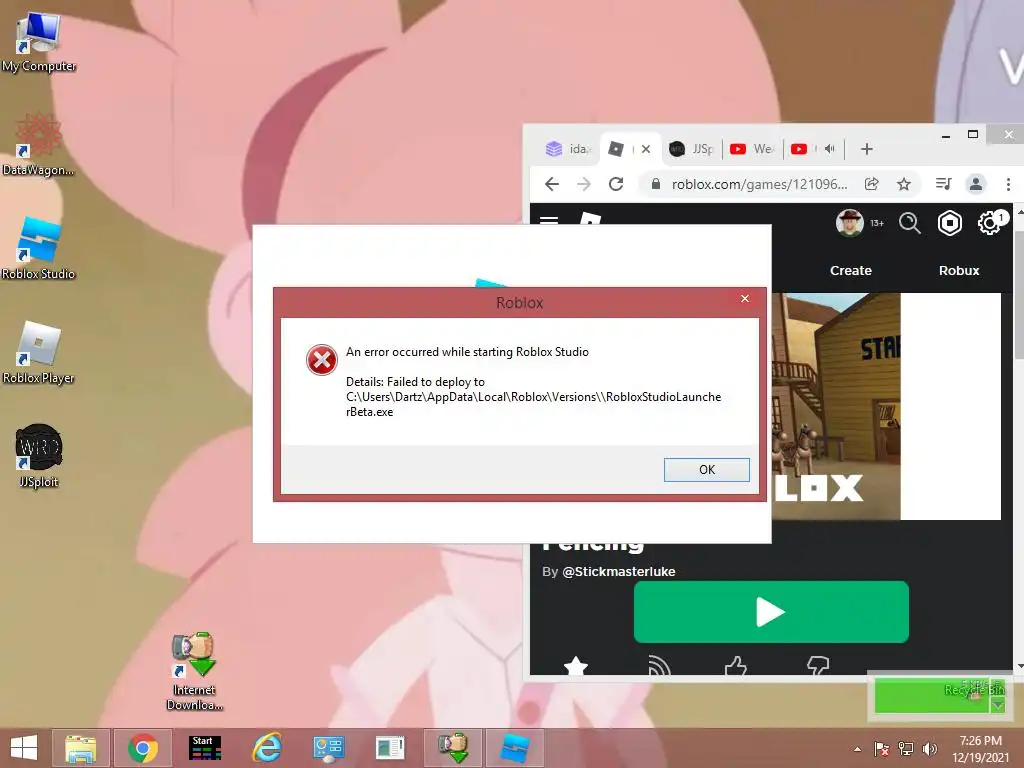Go forward in Chrome
This screenshot has width=1024, height=768.
584,184
